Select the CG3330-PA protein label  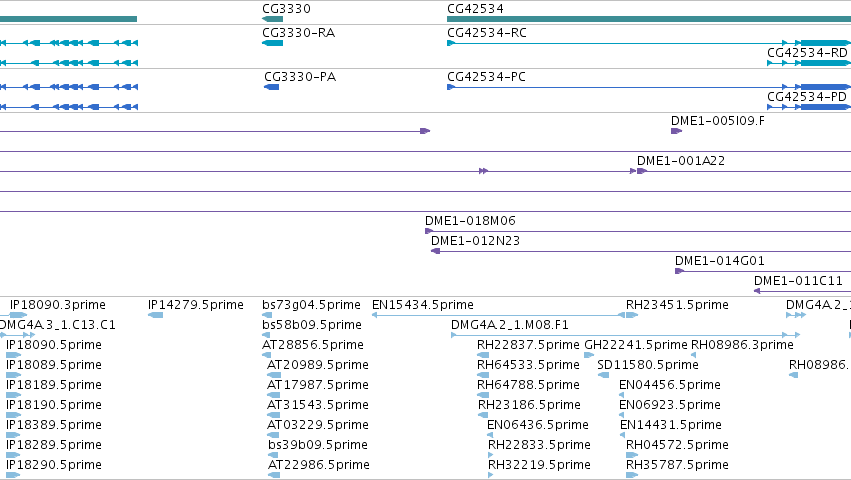pos(300,77)
